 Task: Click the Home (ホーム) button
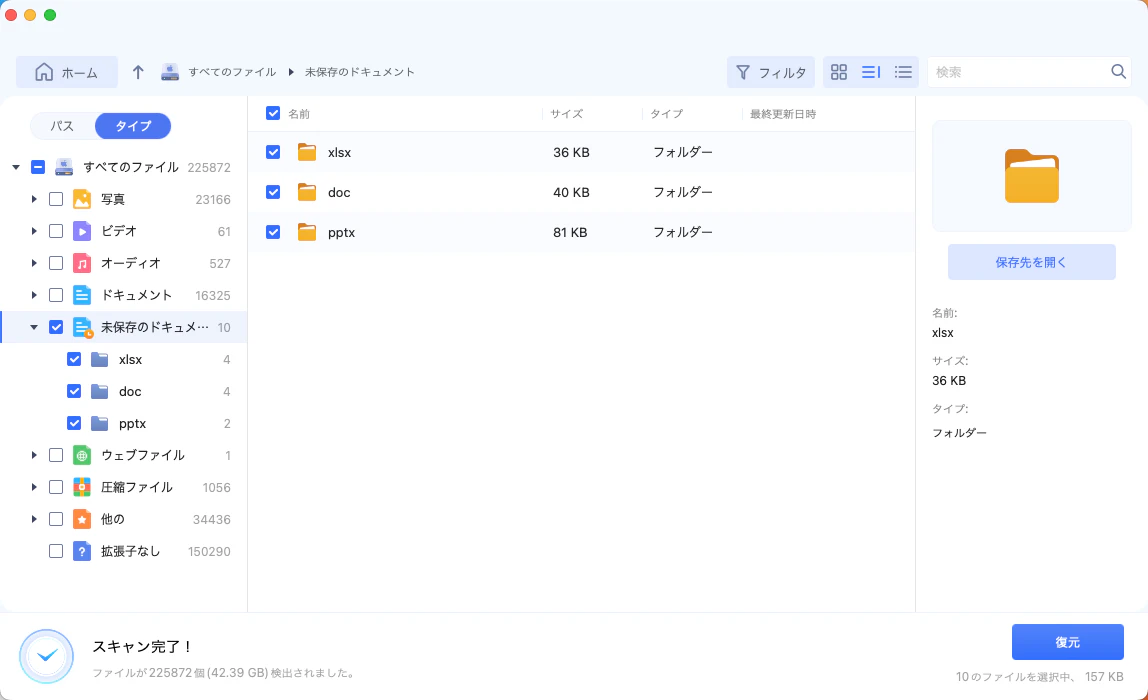(67, 72)
